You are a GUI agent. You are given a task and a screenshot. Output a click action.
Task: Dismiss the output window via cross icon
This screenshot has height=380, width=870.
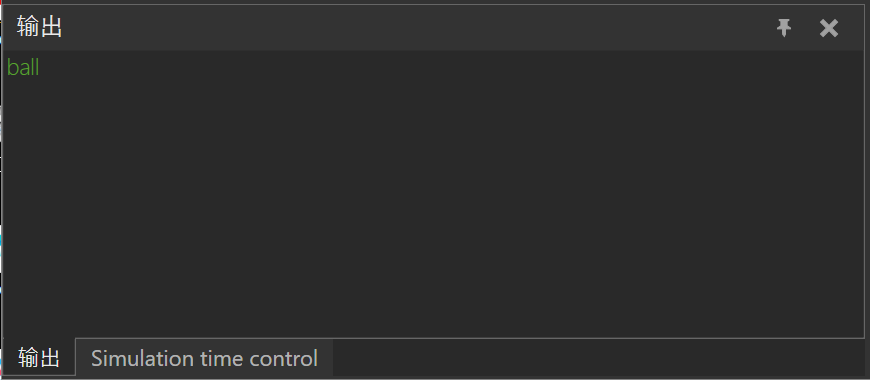tap(828, 28)
